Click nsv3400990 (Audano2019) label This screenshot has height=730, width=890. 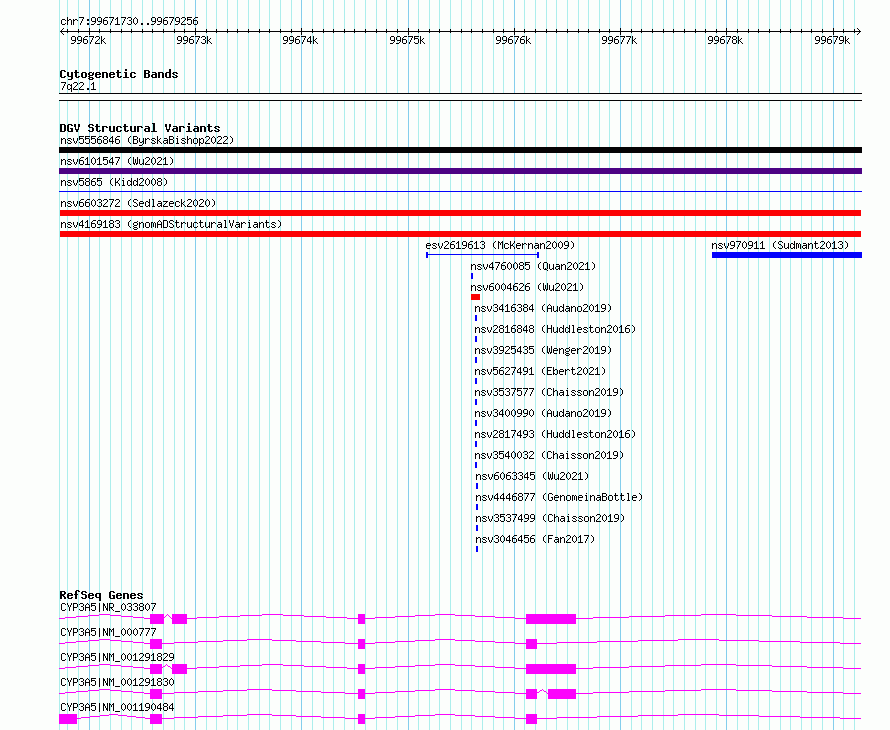pos(543,413)
